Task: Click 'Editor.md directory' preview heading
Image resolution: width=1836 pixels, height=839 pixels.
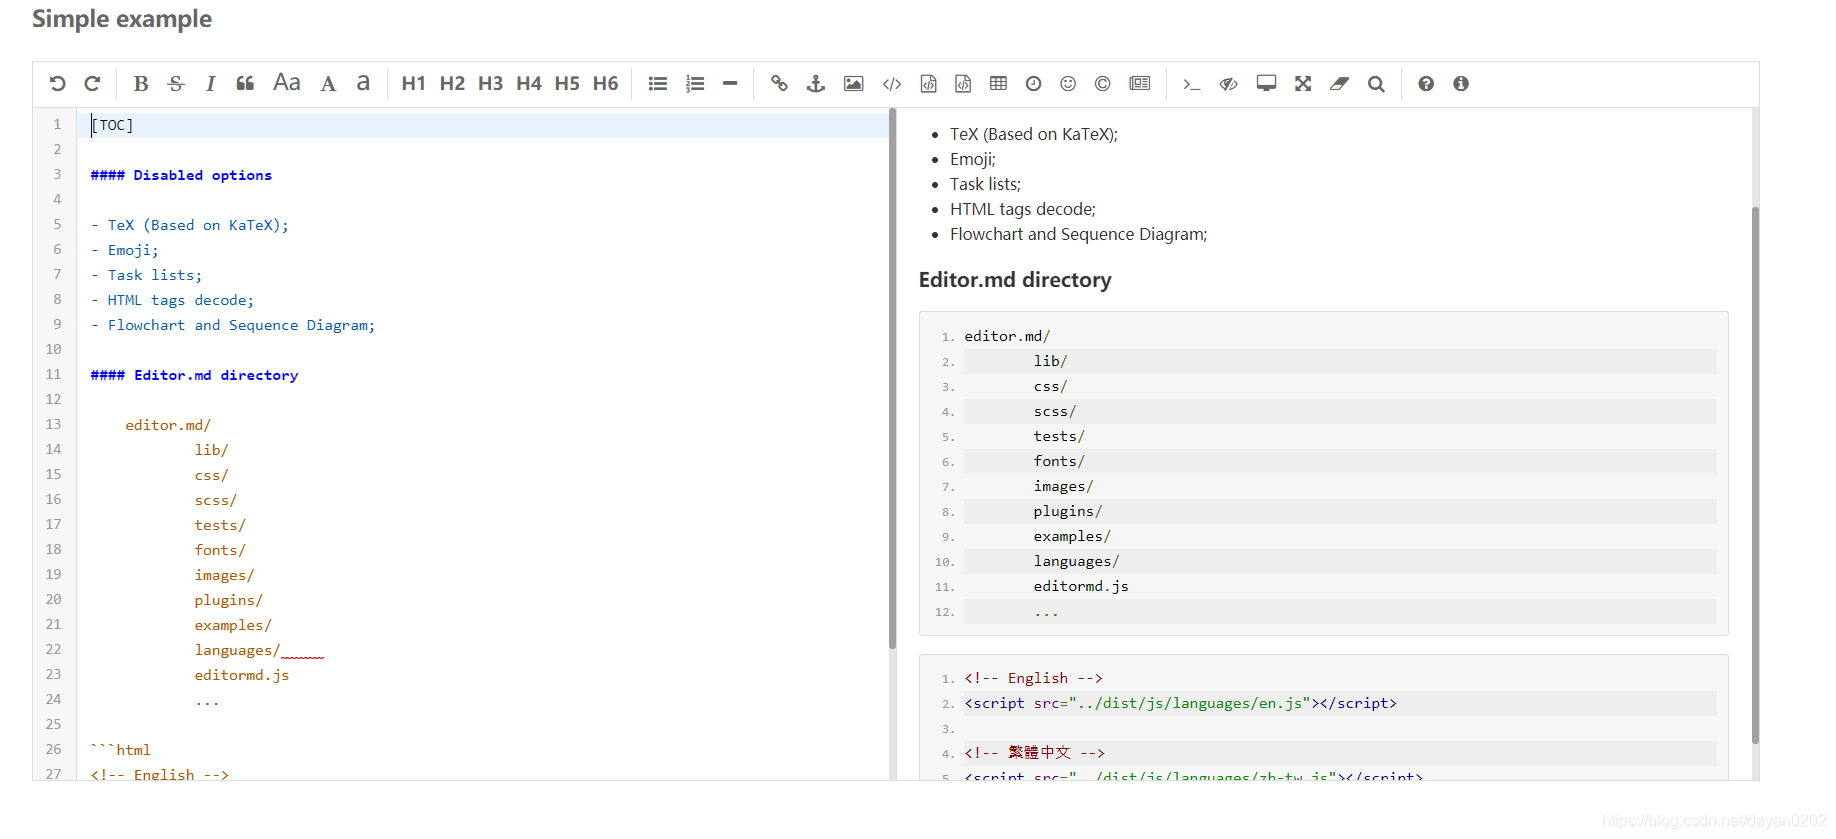Action: [1015, 280]
